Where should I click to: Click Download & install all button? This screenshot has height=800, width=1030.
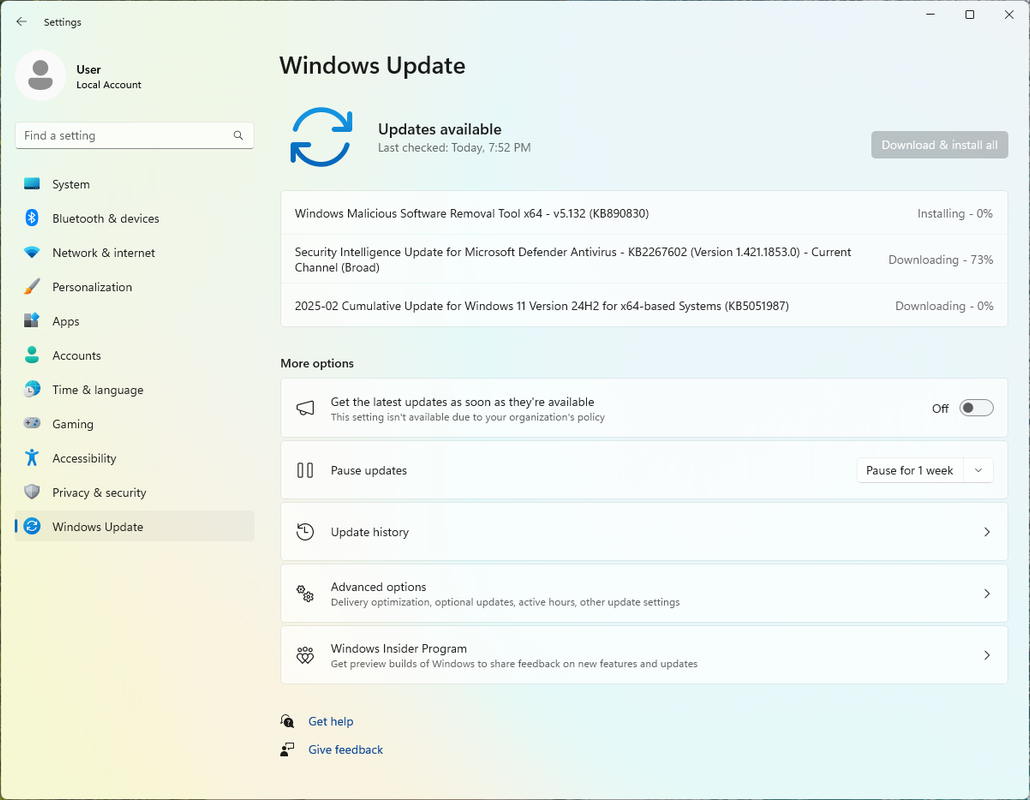pyautogui.click(x=939, y=145)
